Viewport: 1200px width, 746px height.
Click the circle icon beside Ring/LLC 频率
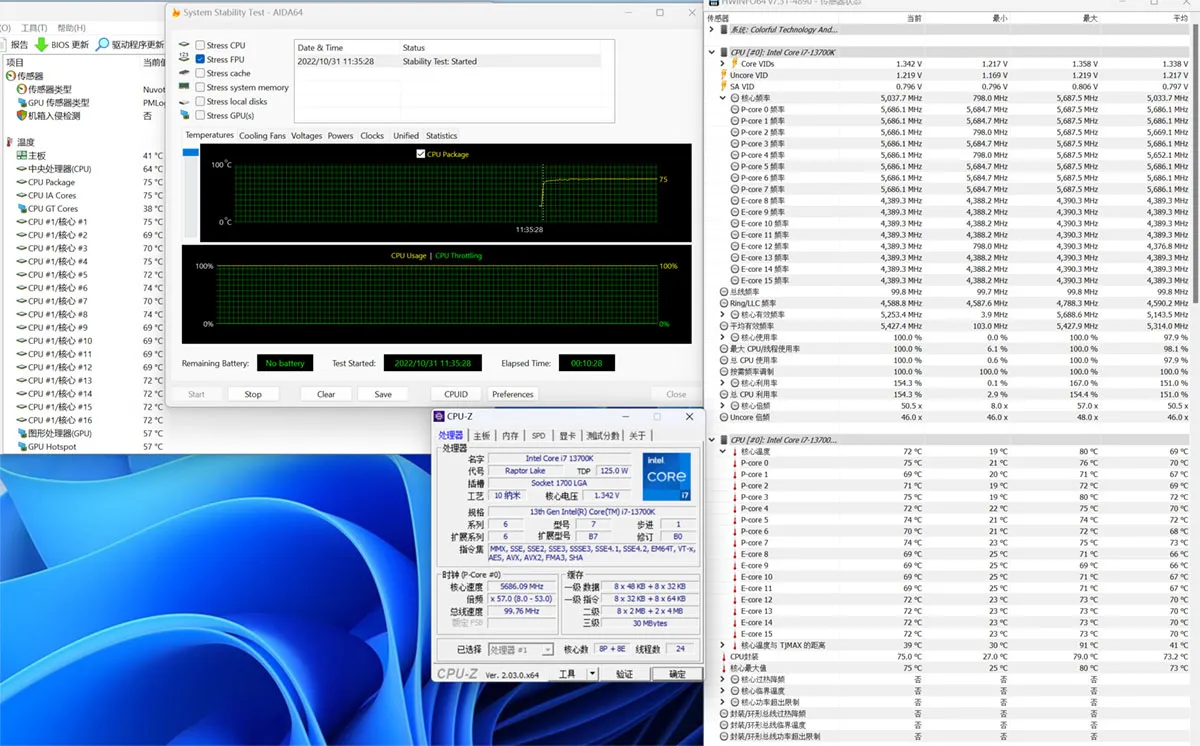[724, 303]
